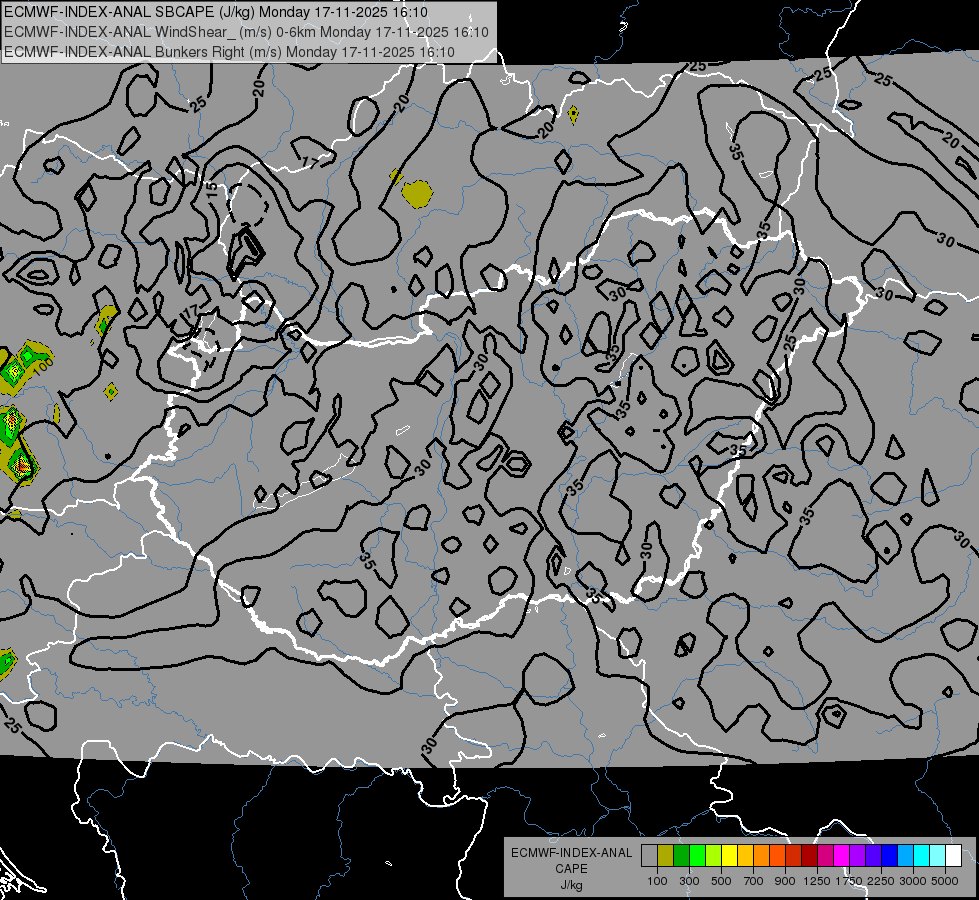
Task: Select the white legend swatch
Action: point(953,856)
